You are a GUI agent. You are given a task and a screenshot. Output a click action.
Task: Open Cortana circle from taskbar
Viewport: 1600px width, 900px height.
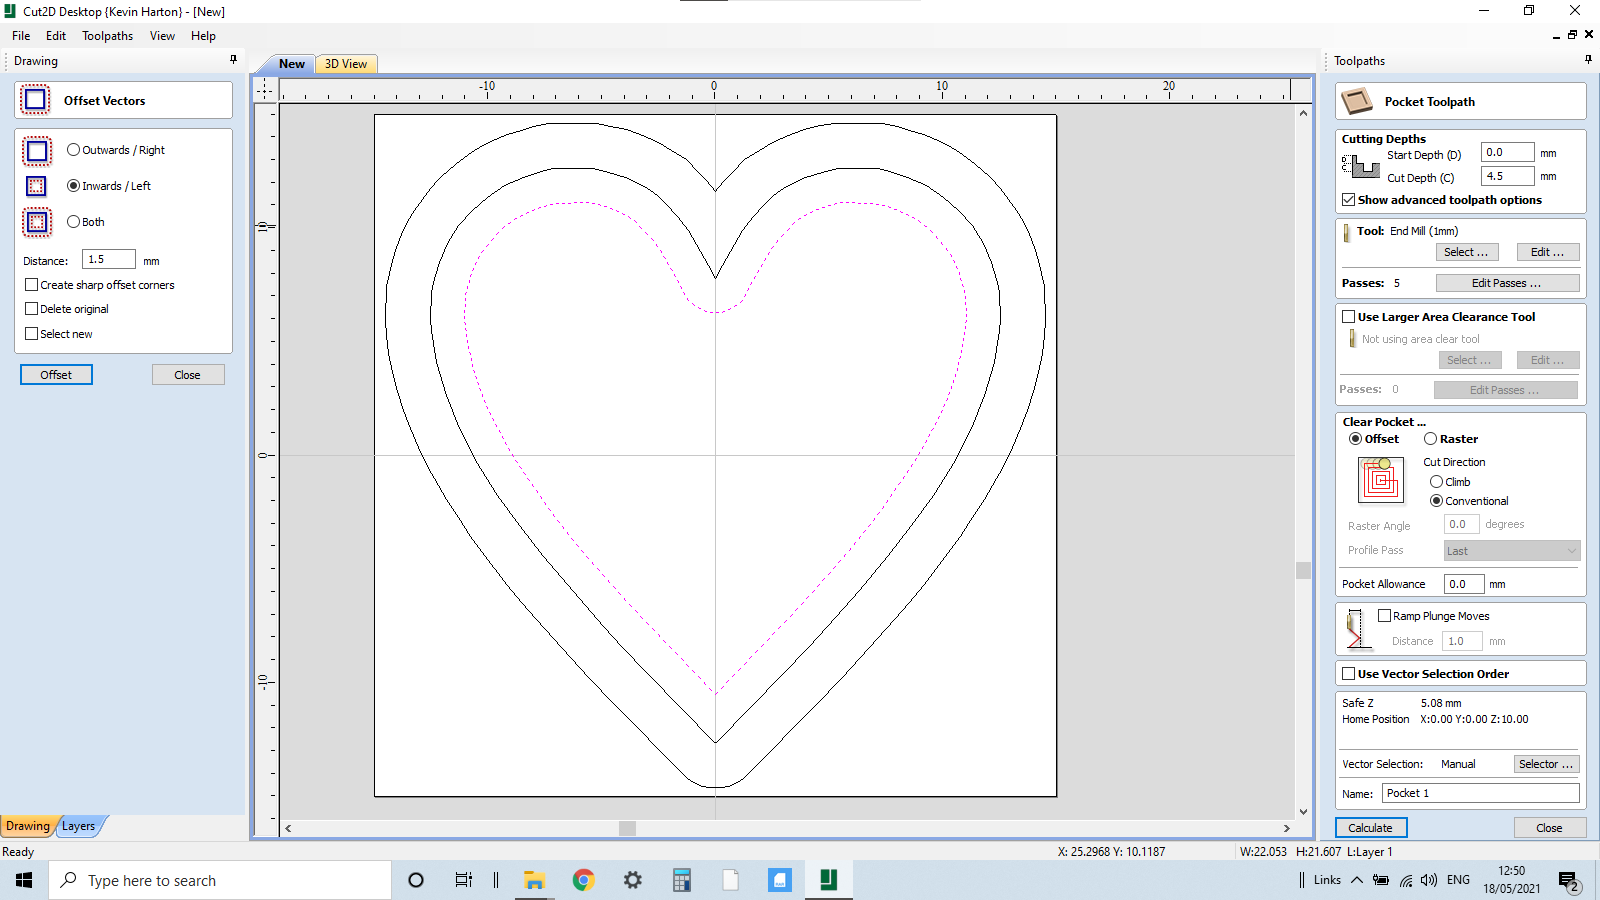click(416, 880)
